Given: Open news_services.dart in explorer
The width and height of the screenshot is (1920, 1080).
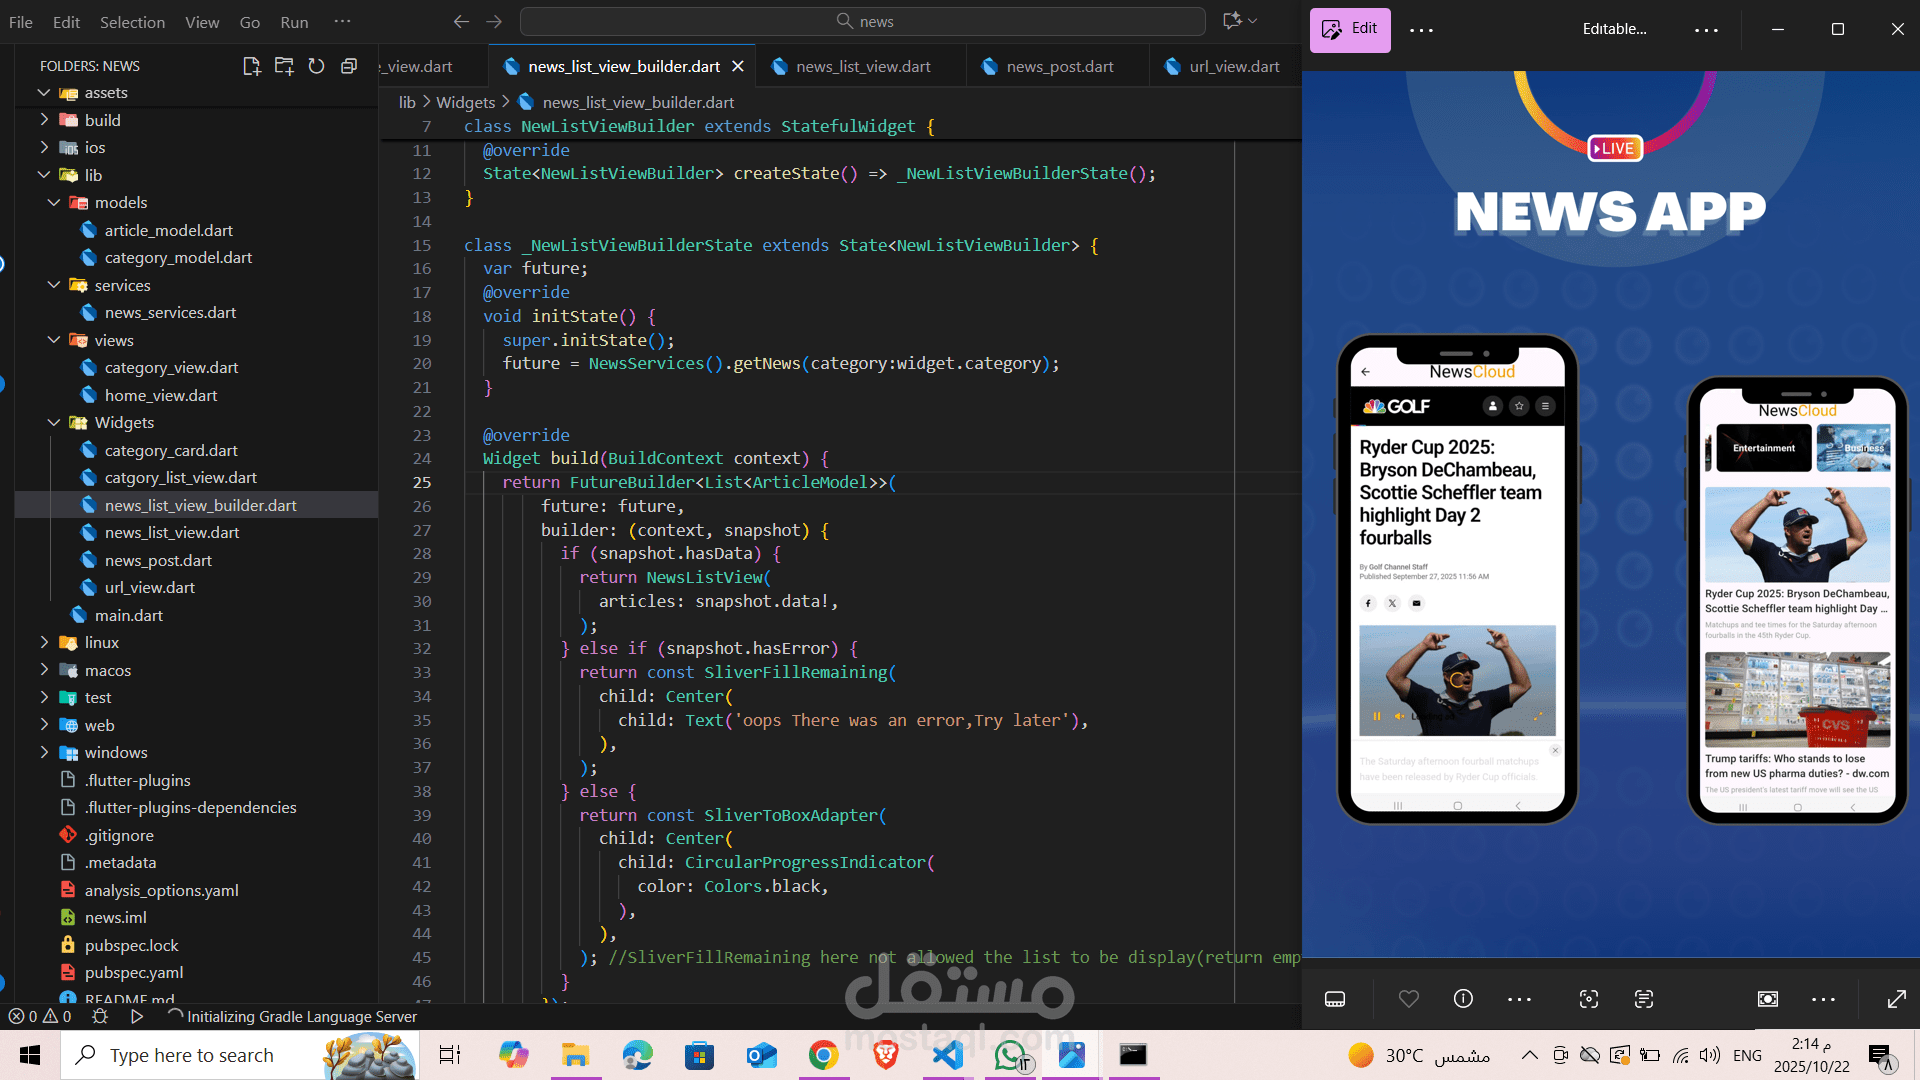Looking at the screenshot, I should pyautogui.click(x=170, y=312).
